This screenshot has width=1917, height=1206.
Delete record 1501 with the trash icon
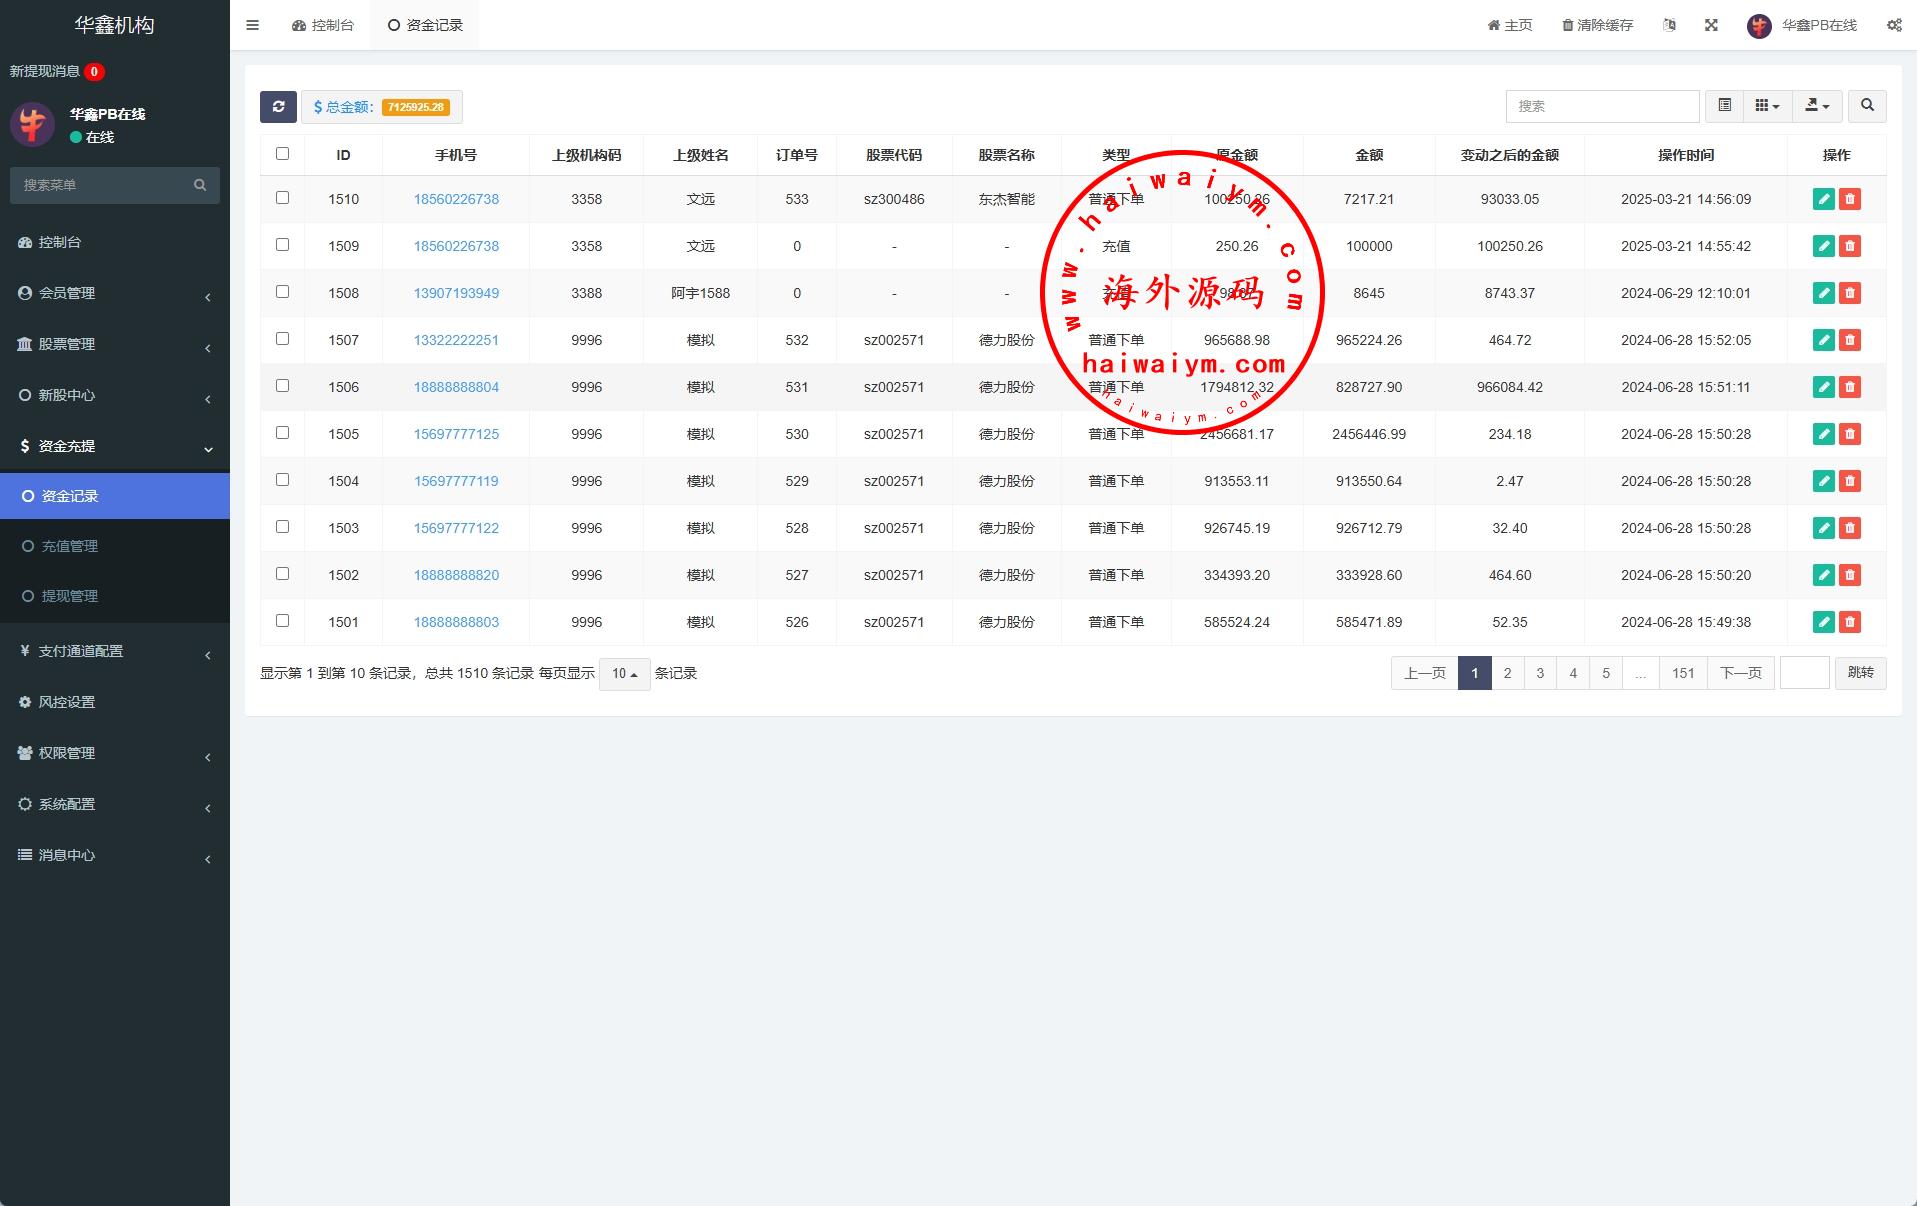click(1849, 622)
